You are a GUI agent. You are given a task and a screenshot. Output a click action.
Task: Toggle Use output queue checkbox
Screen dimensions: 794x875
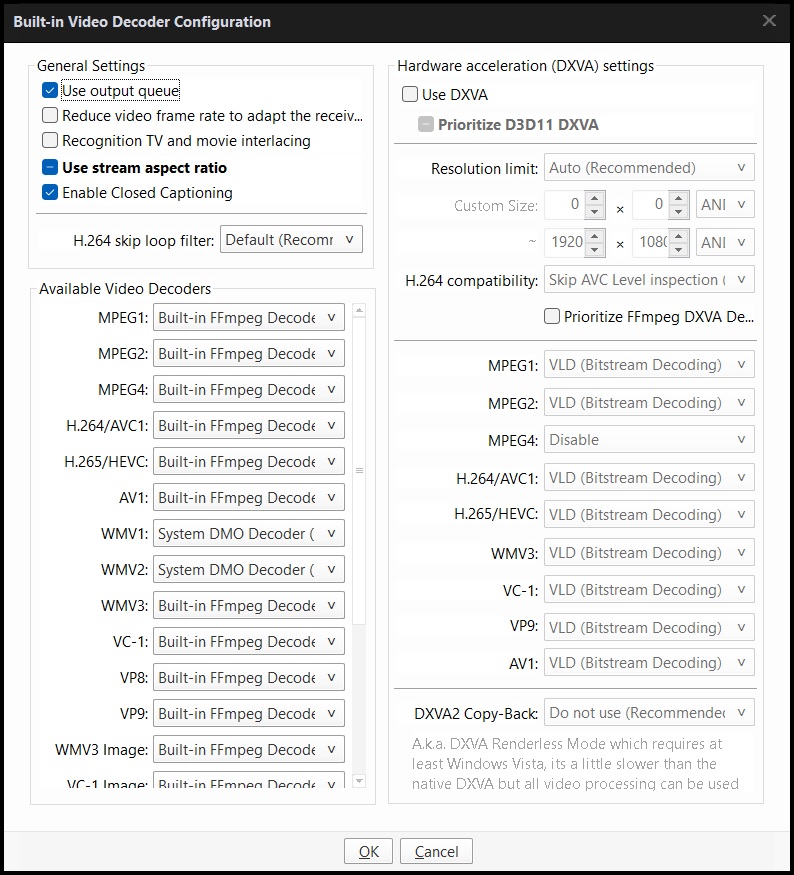pos(50,91)
